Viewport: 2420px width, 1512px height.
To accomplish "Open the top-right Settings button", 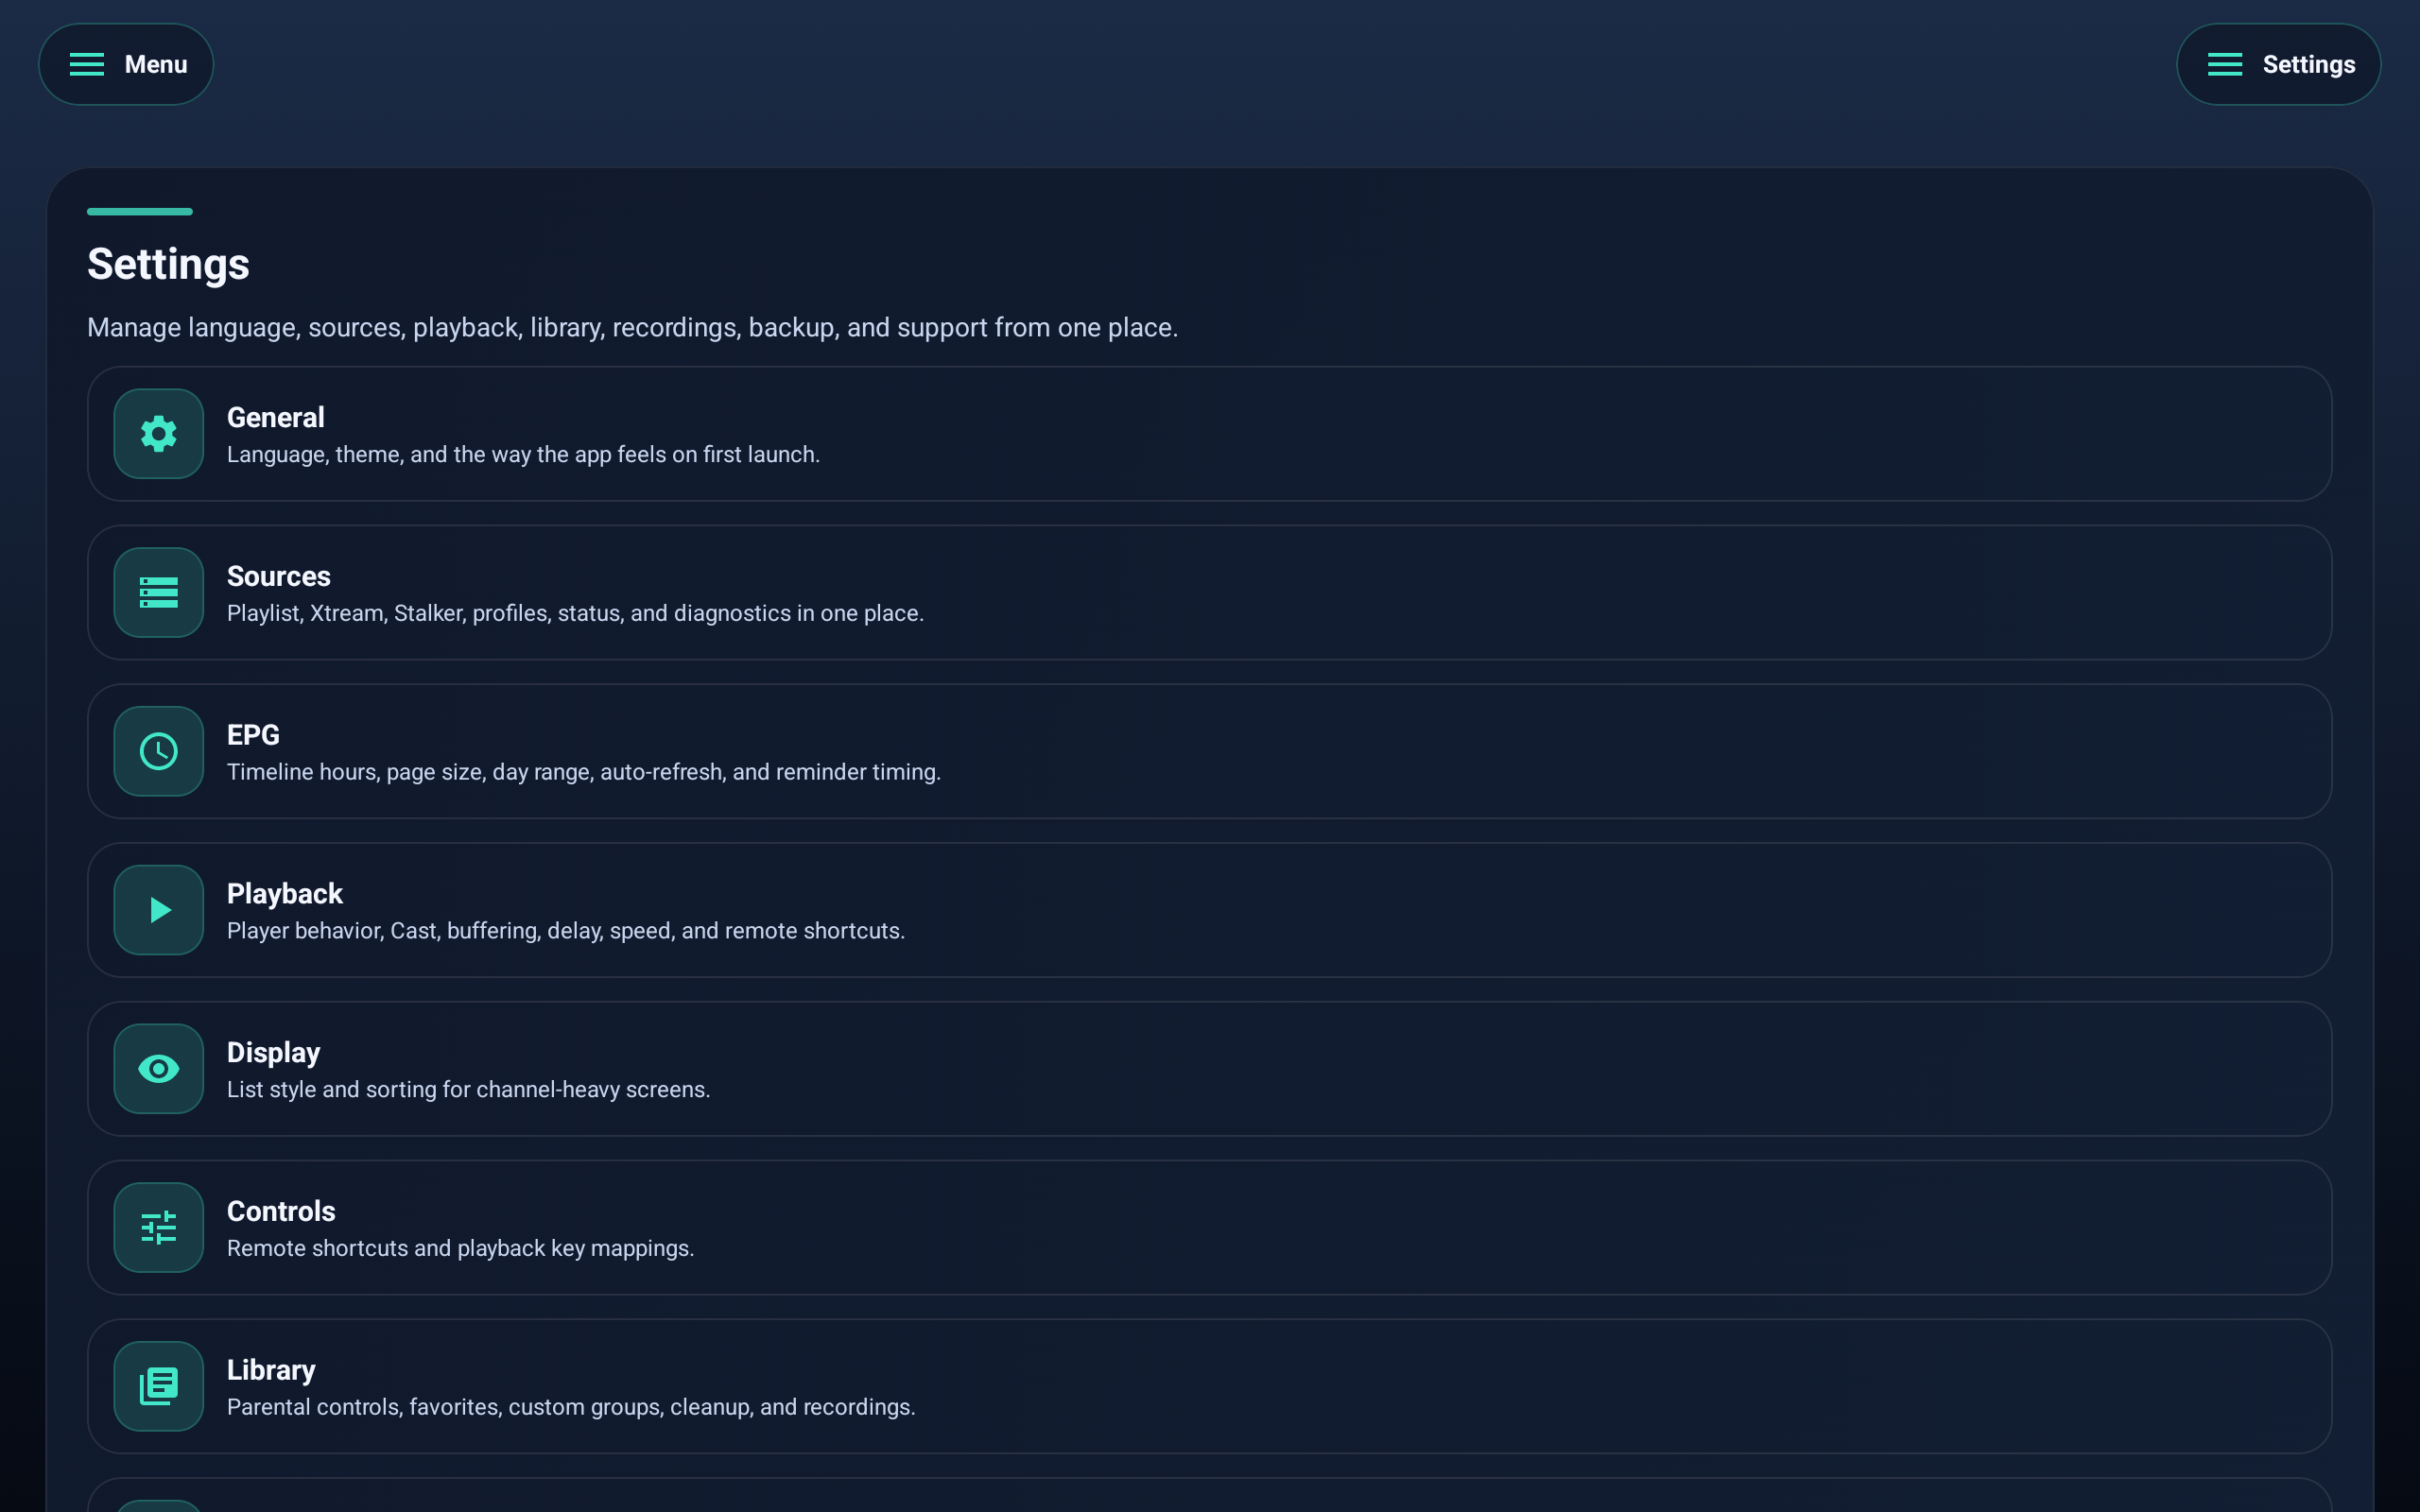I will (x=2278, y=64).
